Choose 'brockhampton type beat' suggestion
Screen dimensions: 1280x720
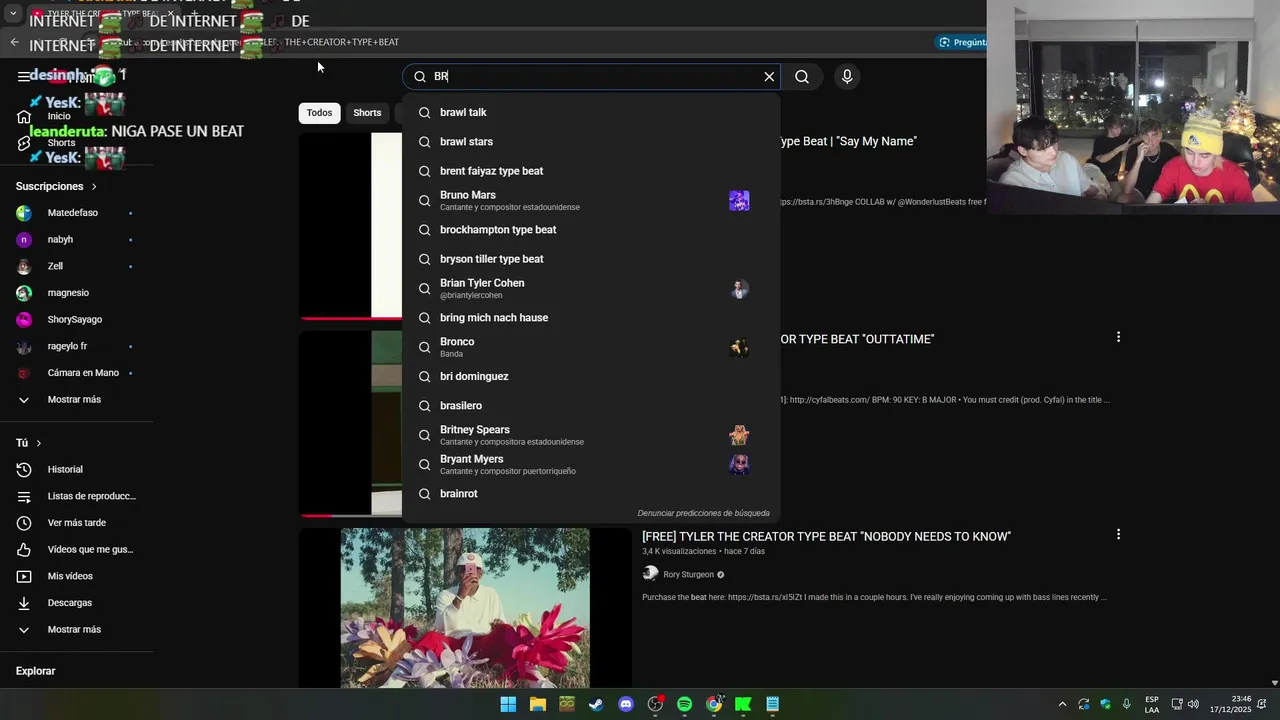(x=591, y=230)
